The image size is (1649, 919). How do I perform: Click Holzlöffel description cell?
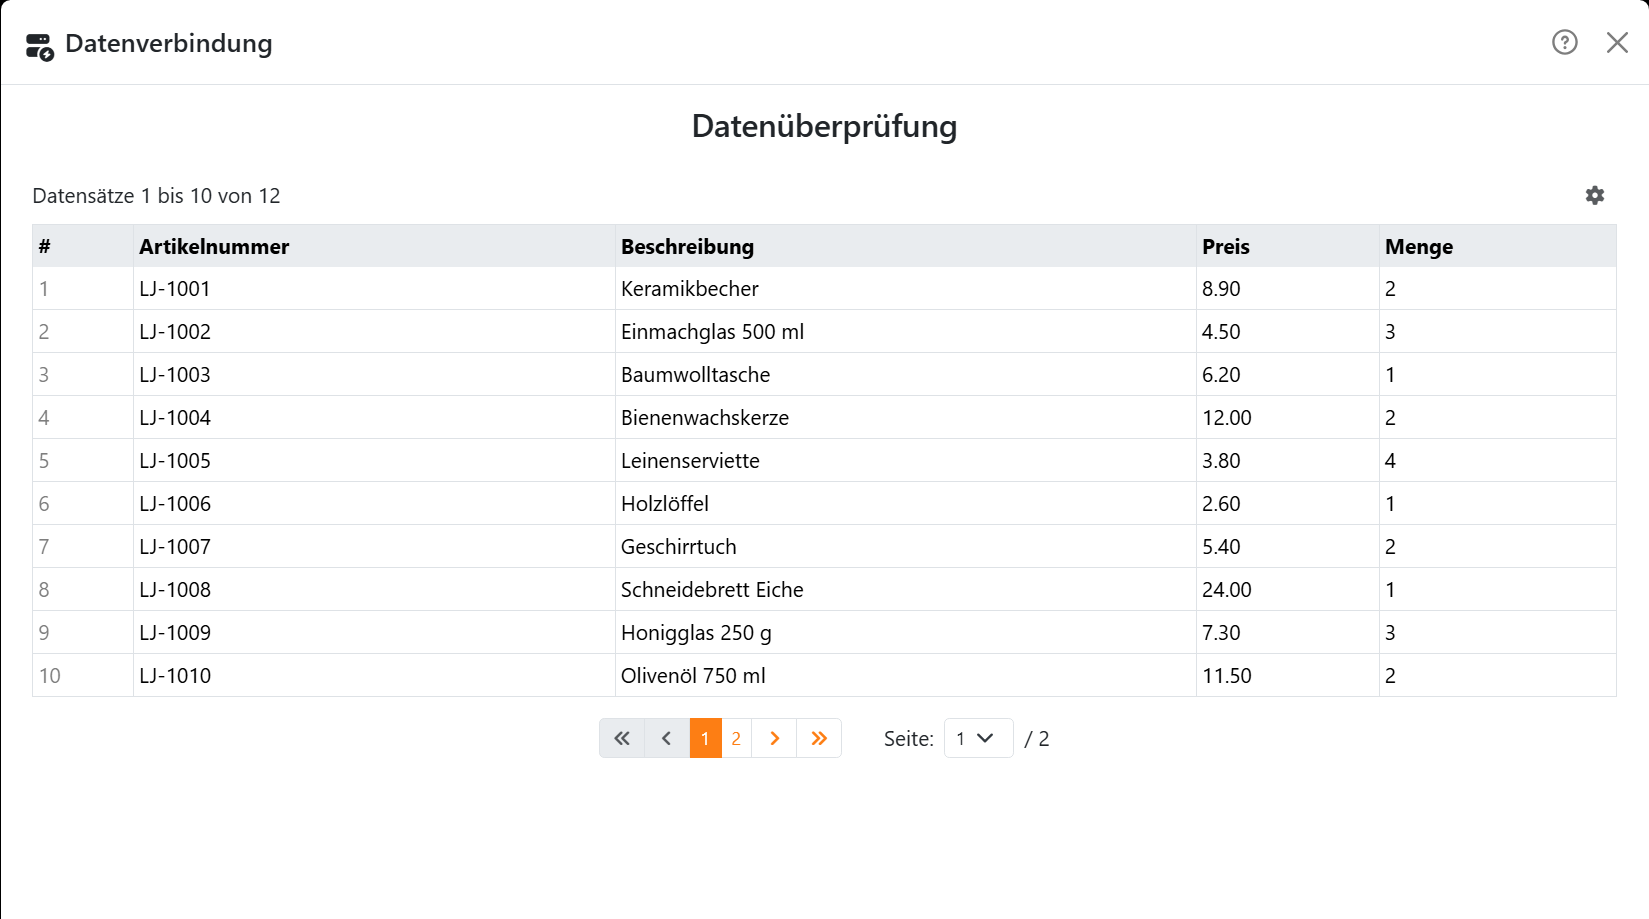click(906, 504)
